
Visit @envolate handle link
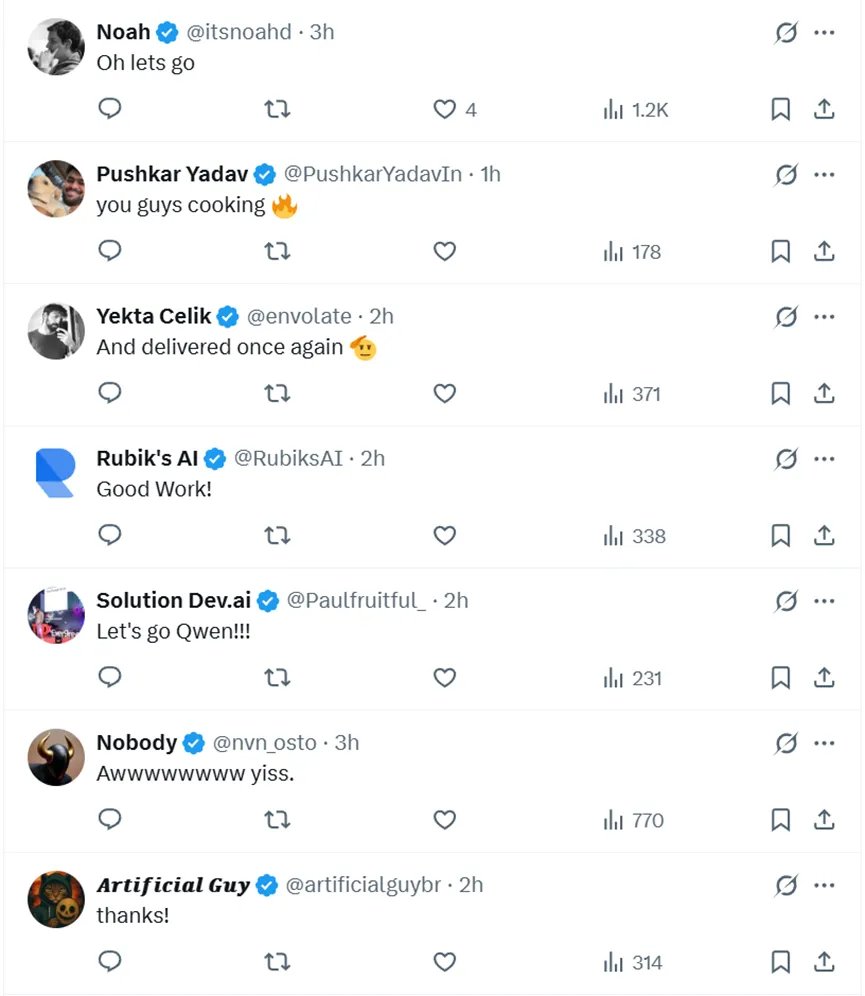(x=299, y=316)
